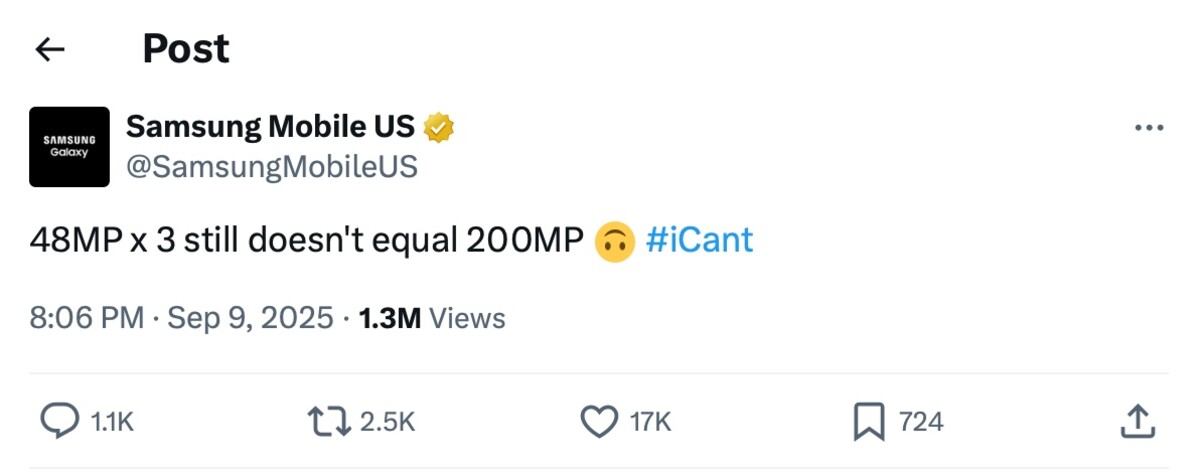
Task: Click the 1.1K replies count
Action: click(x=112, y=422)
